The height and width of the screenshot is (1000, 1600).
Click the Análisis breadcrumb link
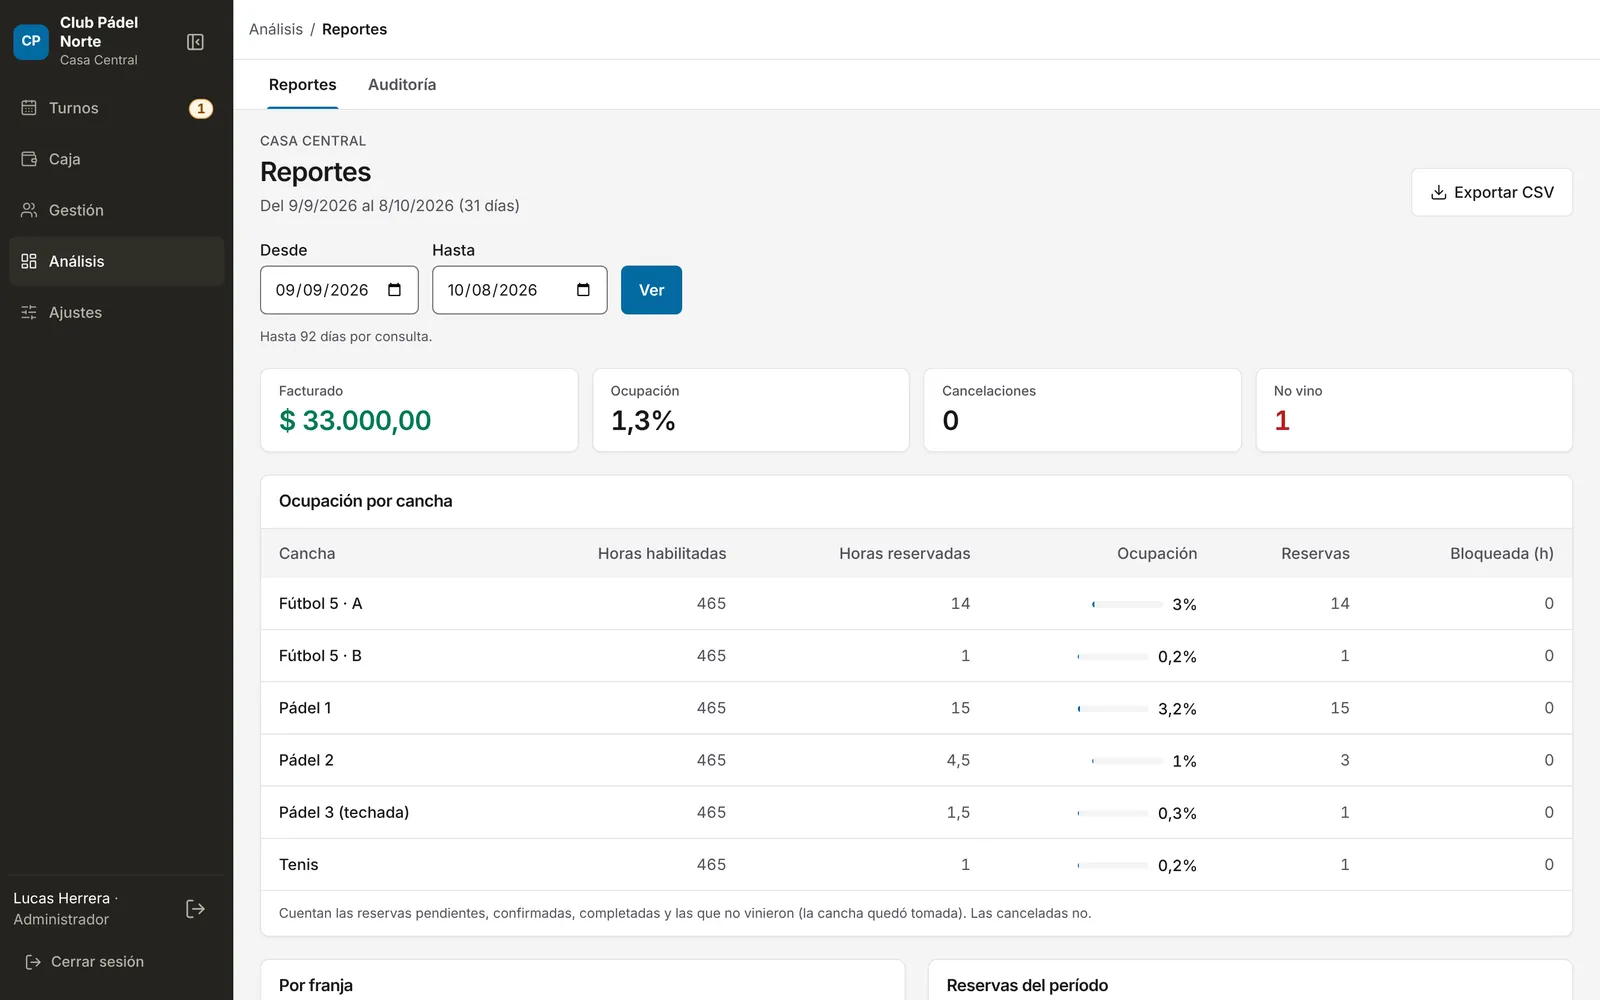coord(276,29)
